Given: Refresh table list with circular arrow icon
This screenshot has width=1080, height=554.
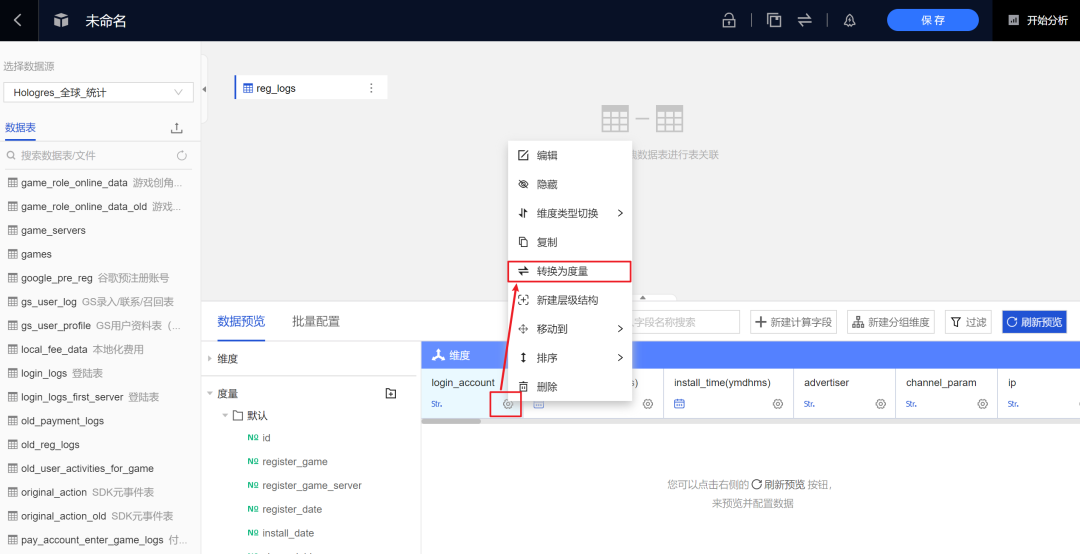Looking at the screenshot, I should tap(182, 156).
